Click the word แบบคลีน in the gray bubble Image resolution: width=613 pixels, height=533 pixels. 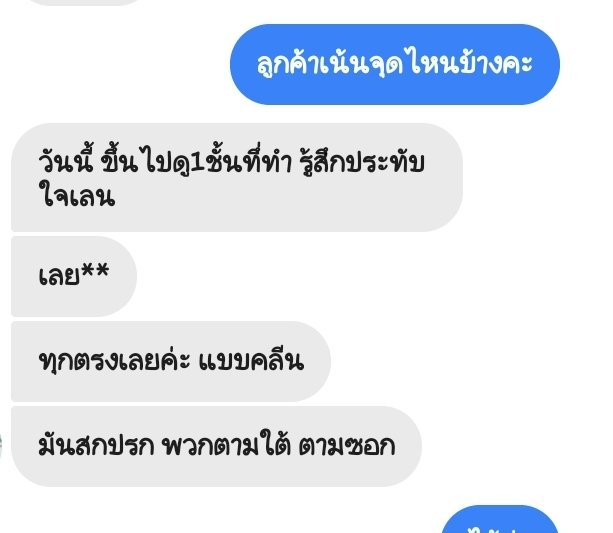(x=251, y=360)
